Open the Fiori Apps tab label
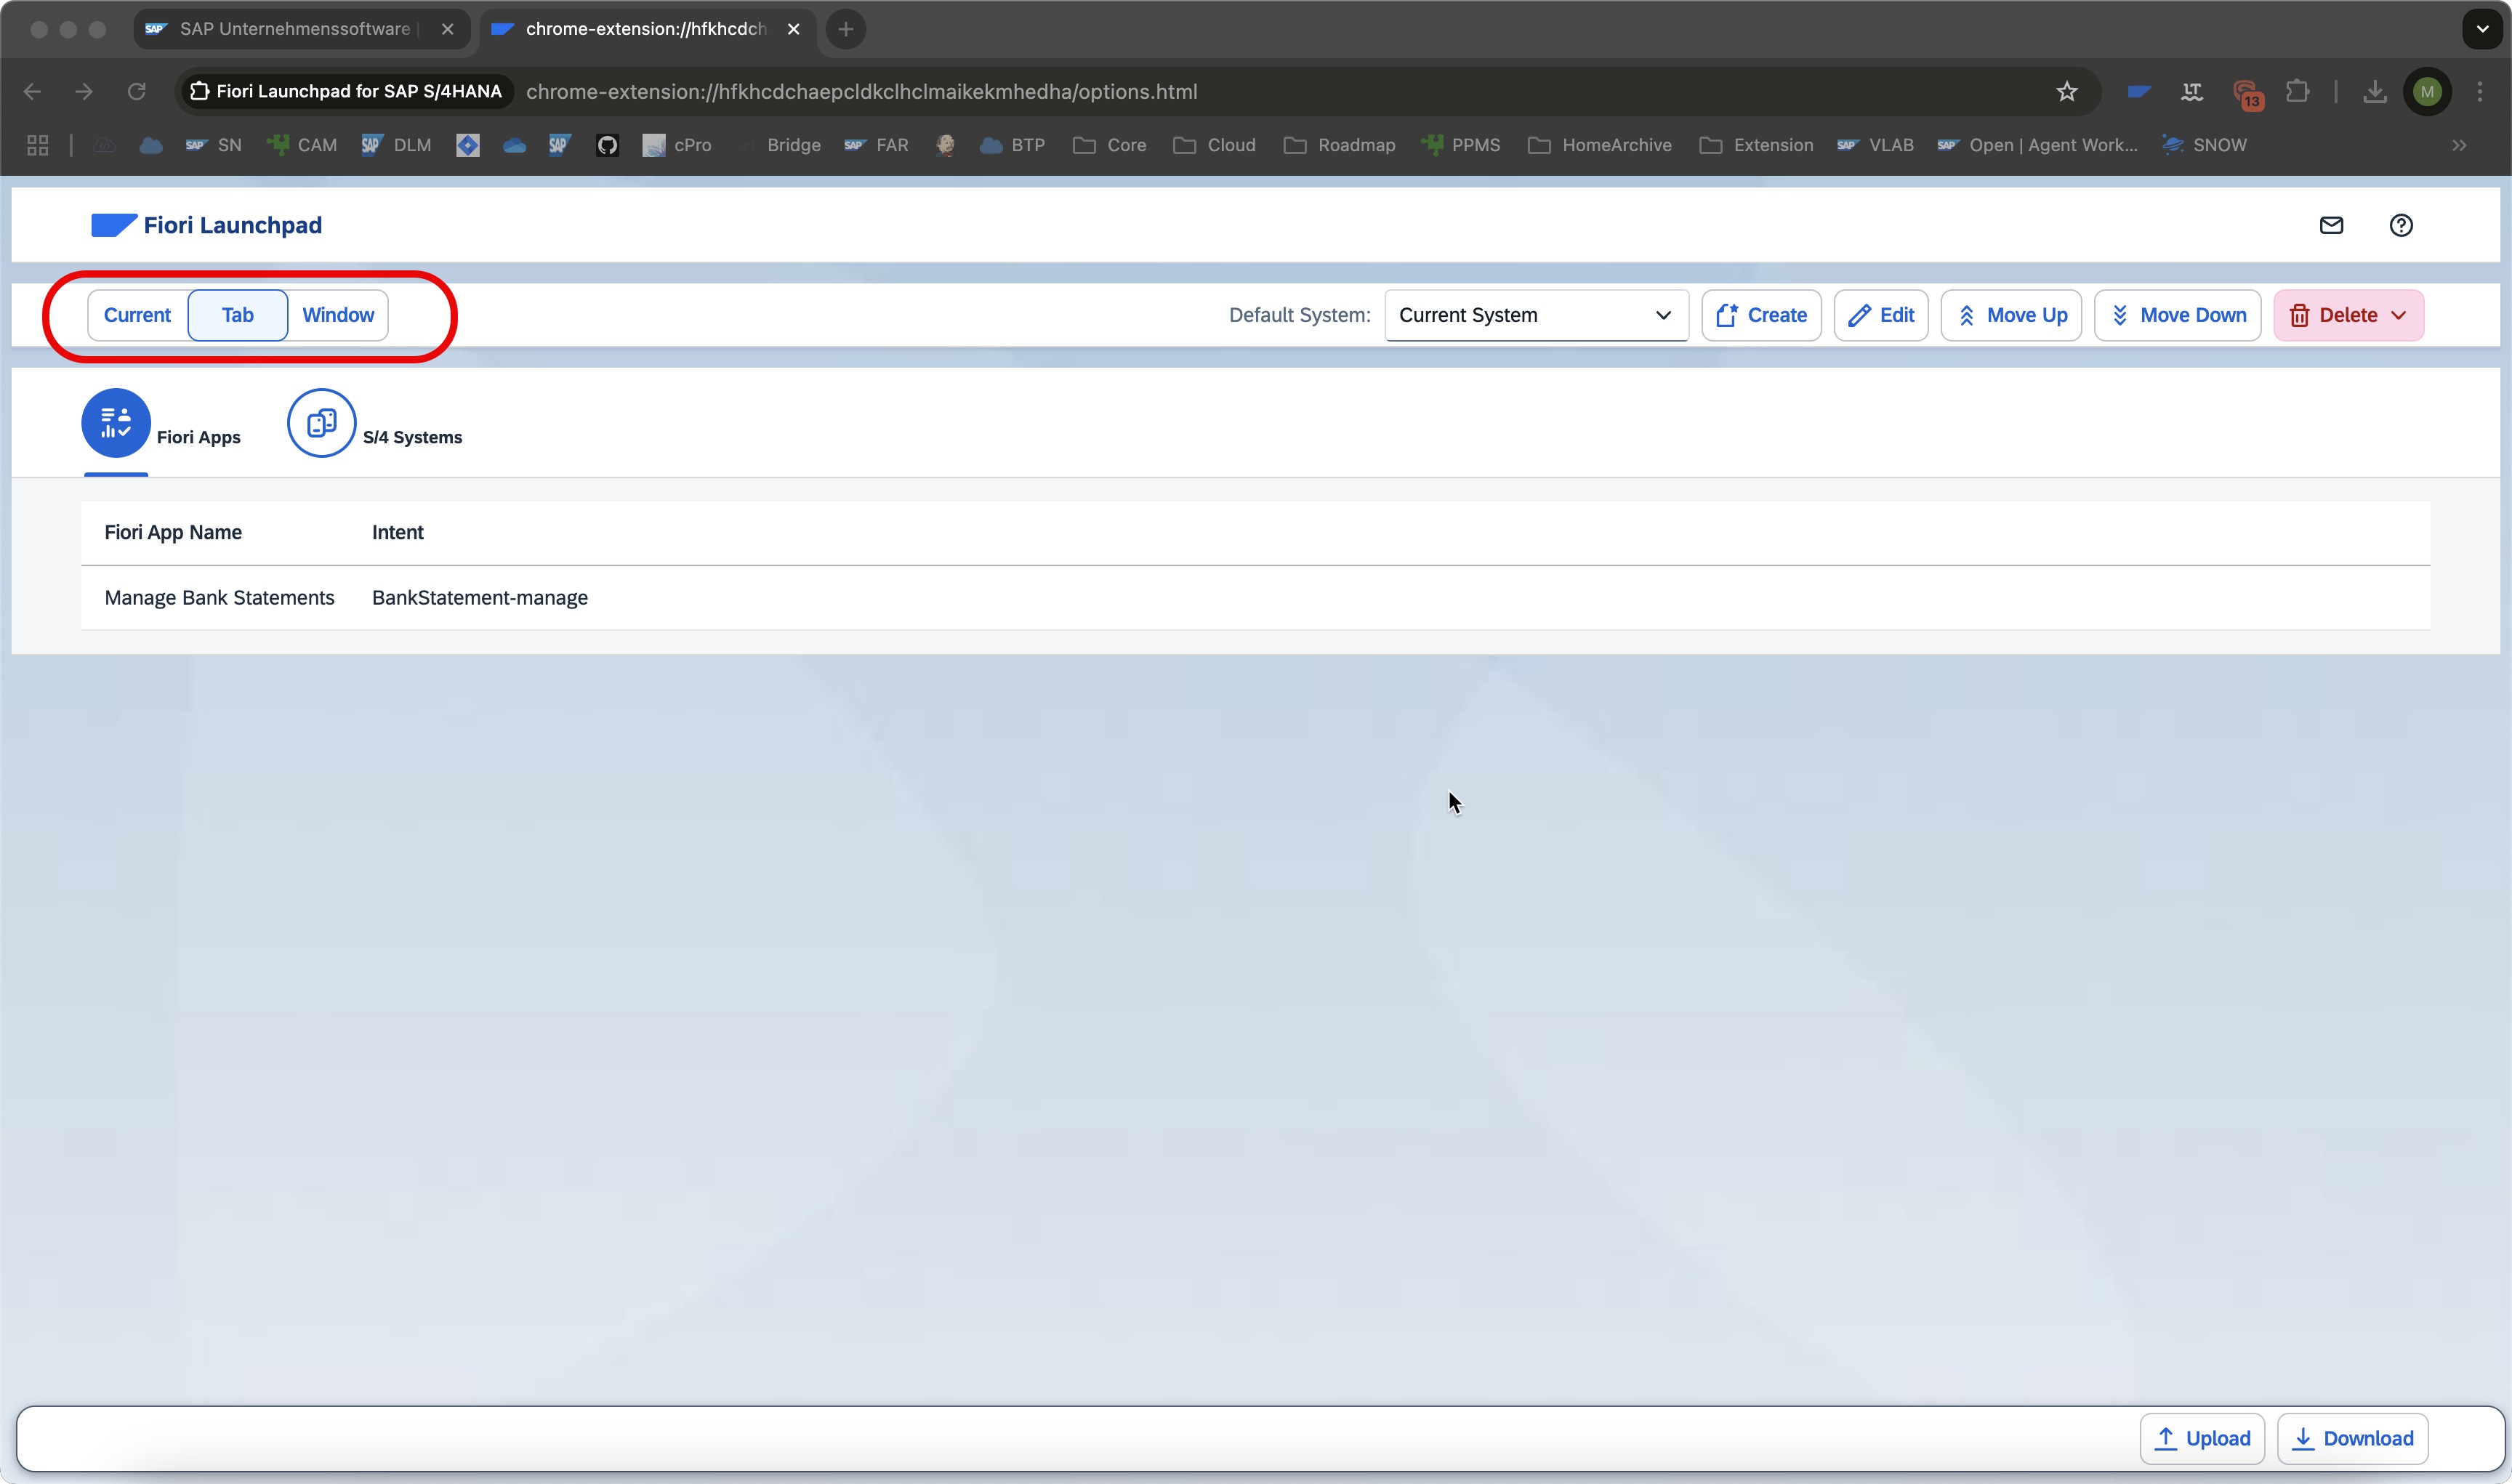The width and height of the screenshot is (2512, 1484). click(198, 437)
